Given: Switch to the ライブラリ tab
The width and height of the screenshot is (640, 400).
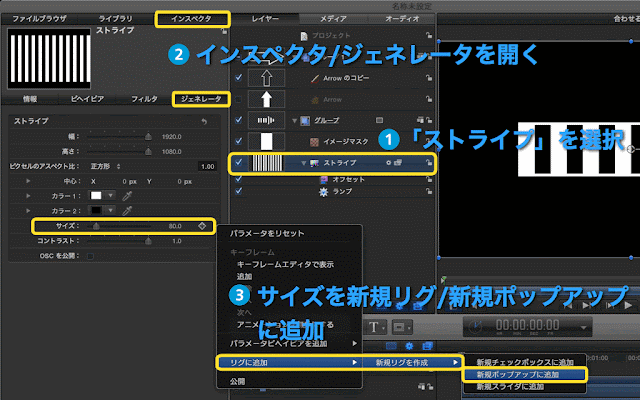Looking at the screenshot, I should [116, 19].
